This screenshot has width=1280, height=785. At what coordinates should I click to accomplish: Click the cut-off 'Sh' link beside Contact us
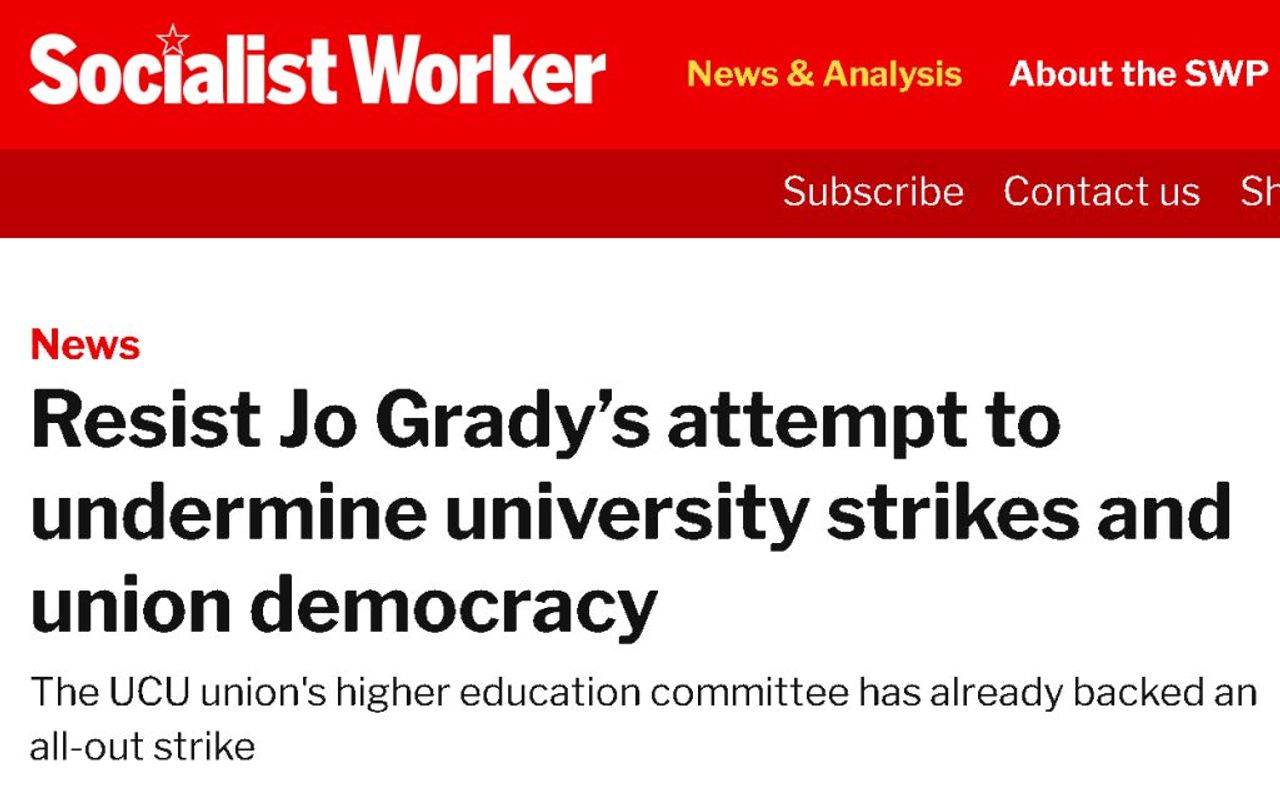coord(1259,191)
